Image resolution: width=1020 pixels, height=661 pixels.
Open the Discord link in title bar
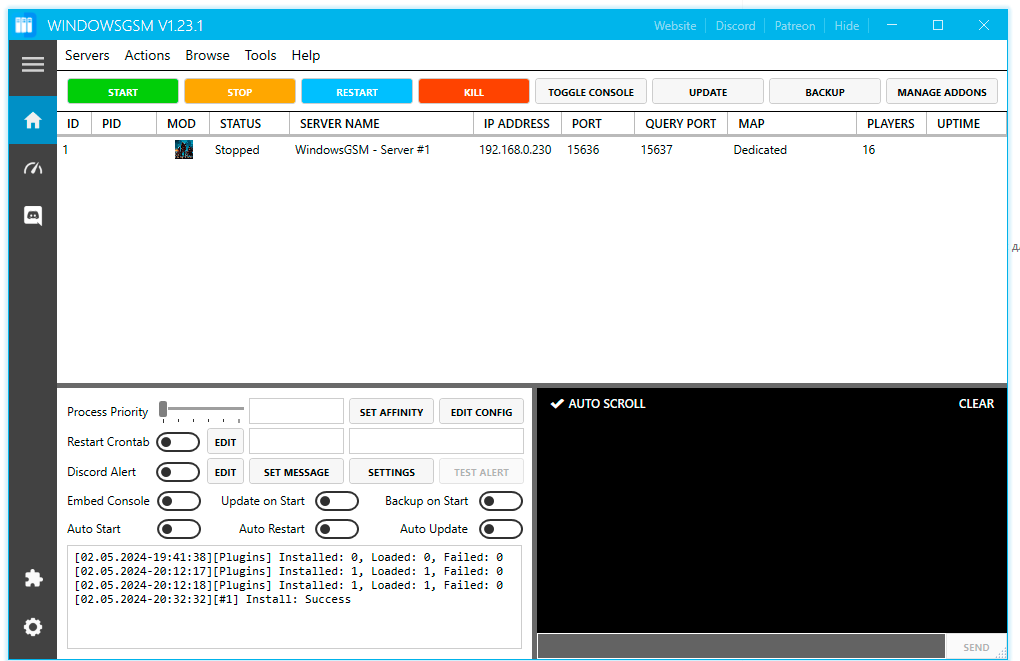735,25
